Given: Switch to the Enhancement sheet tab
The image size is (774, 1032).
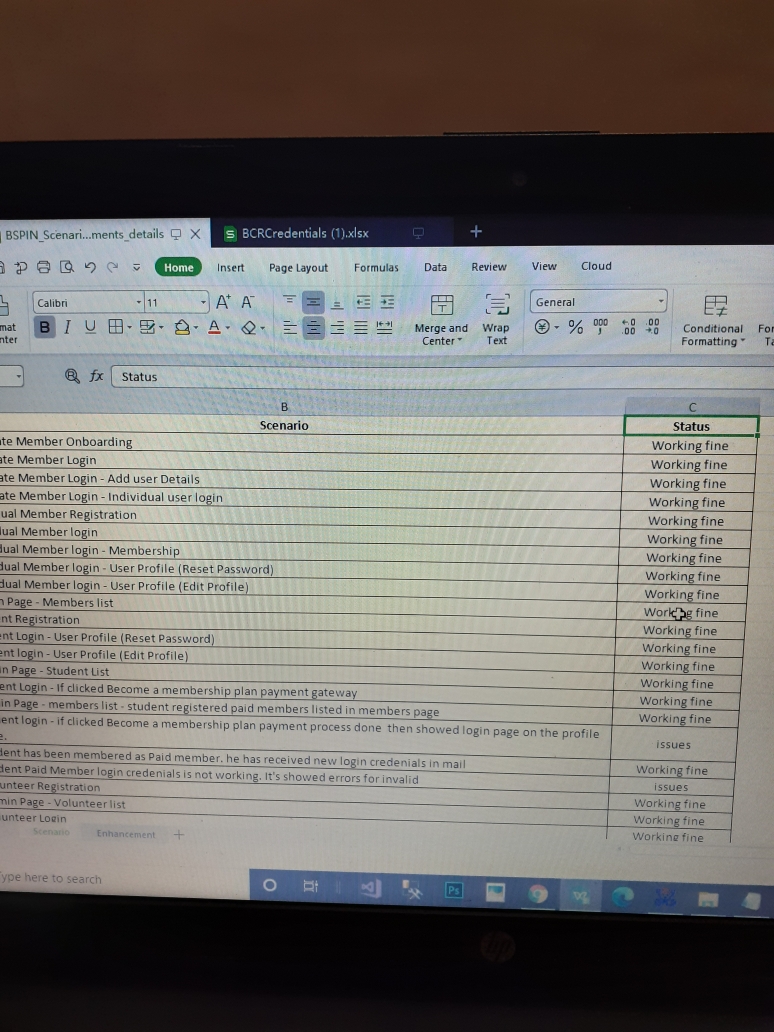Looking at the screenshot, I should point(126,833).
